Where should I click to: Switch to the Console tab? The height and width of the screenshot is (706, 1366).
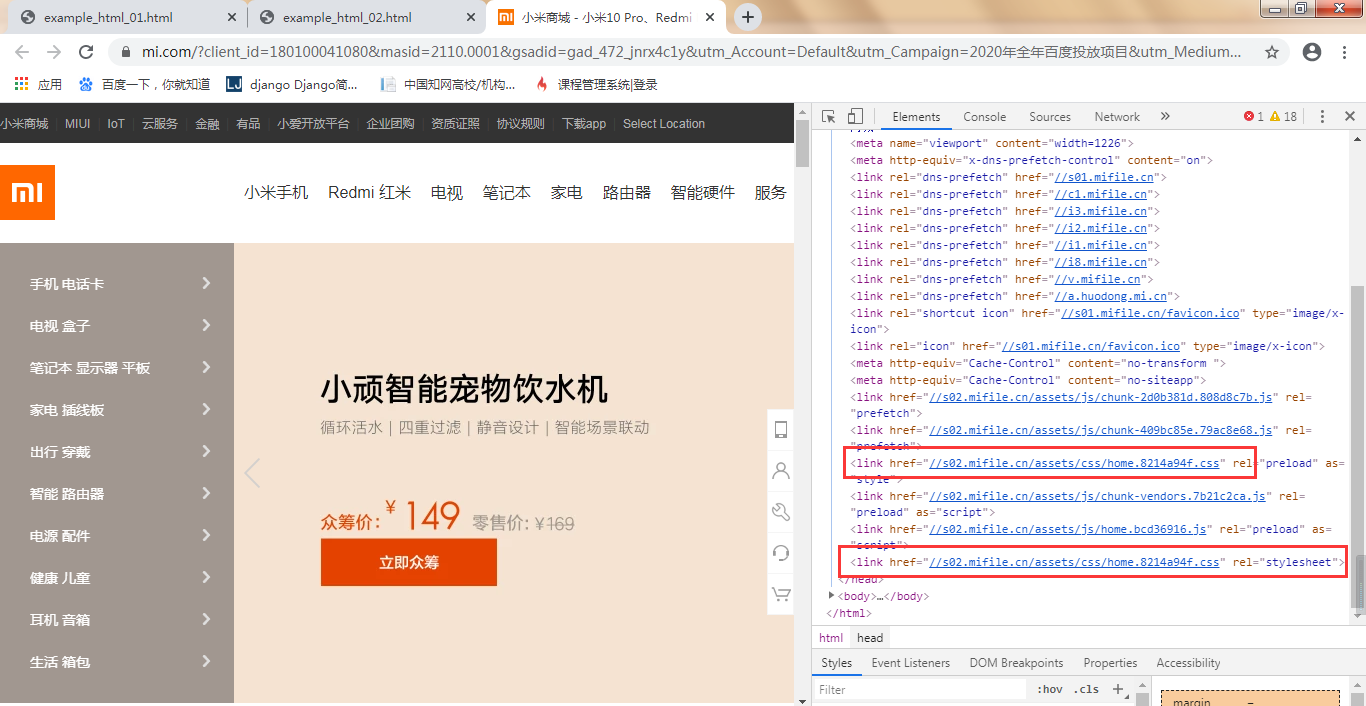point(985,117)
